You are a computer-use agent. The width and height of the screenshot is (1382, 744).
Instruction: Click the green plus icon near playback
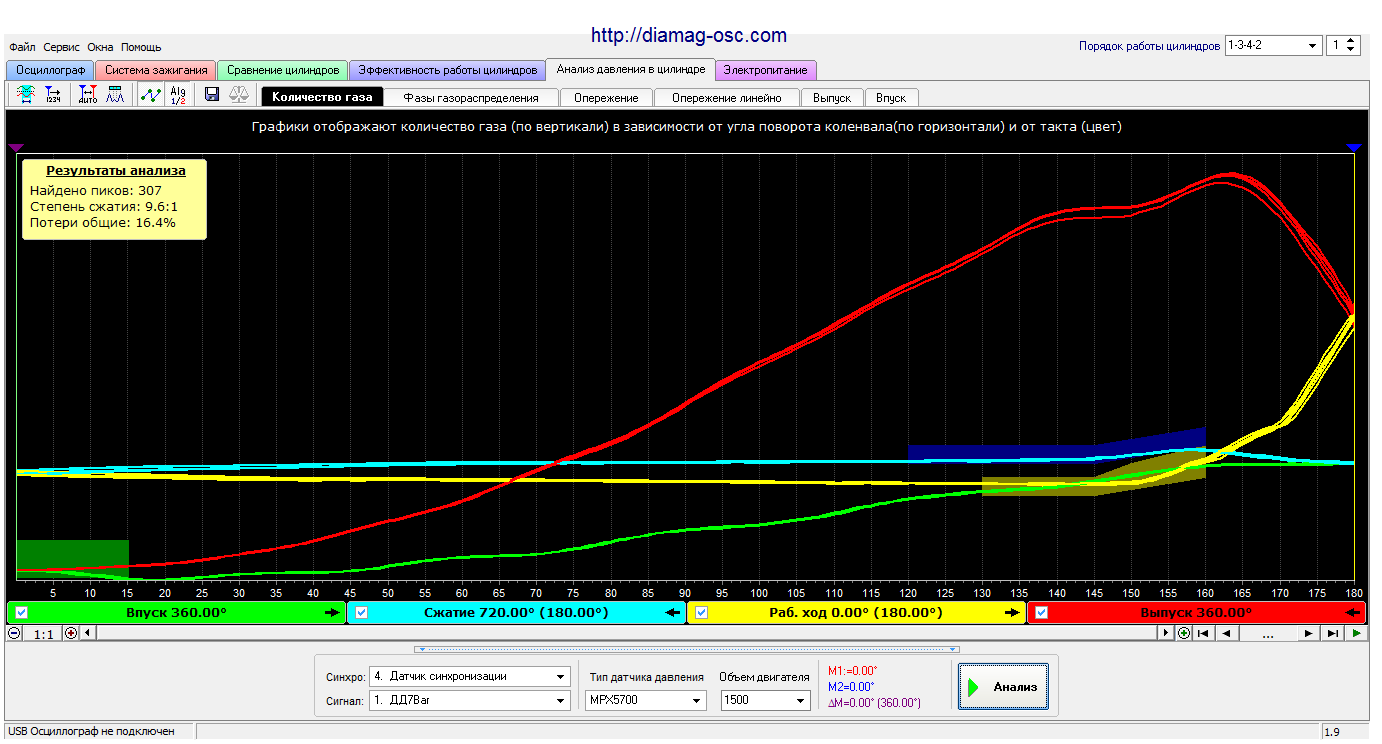coord(1184,633)
